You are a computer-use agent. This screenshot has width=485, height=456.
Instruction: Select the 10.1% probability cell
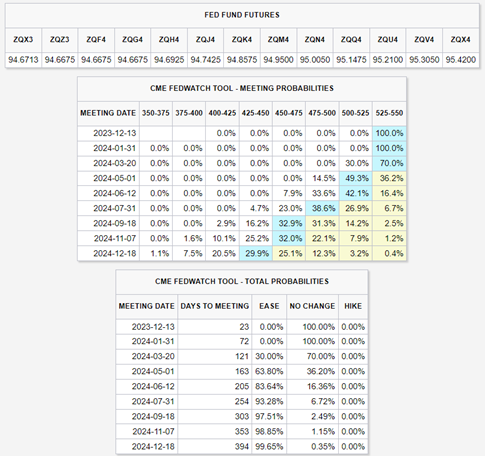click(x=222, y=238)
